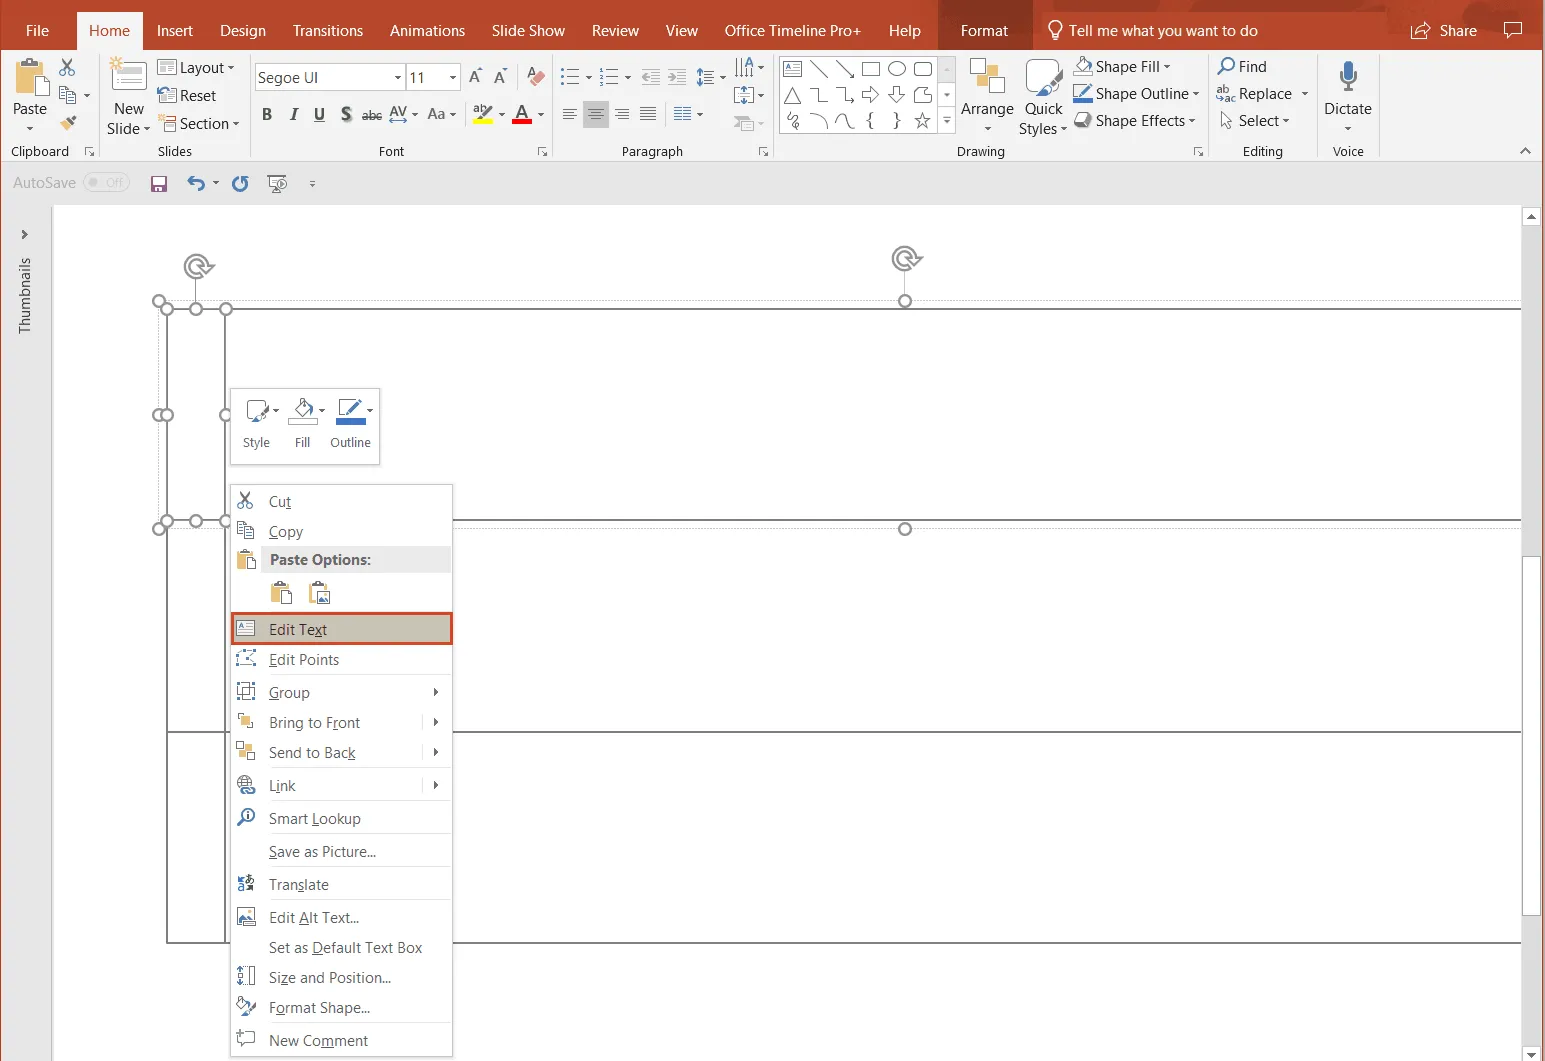The width and height of the screenshot is (1545, 1061).
Task: Toggle Italic formatting
Action: [293, 115]
